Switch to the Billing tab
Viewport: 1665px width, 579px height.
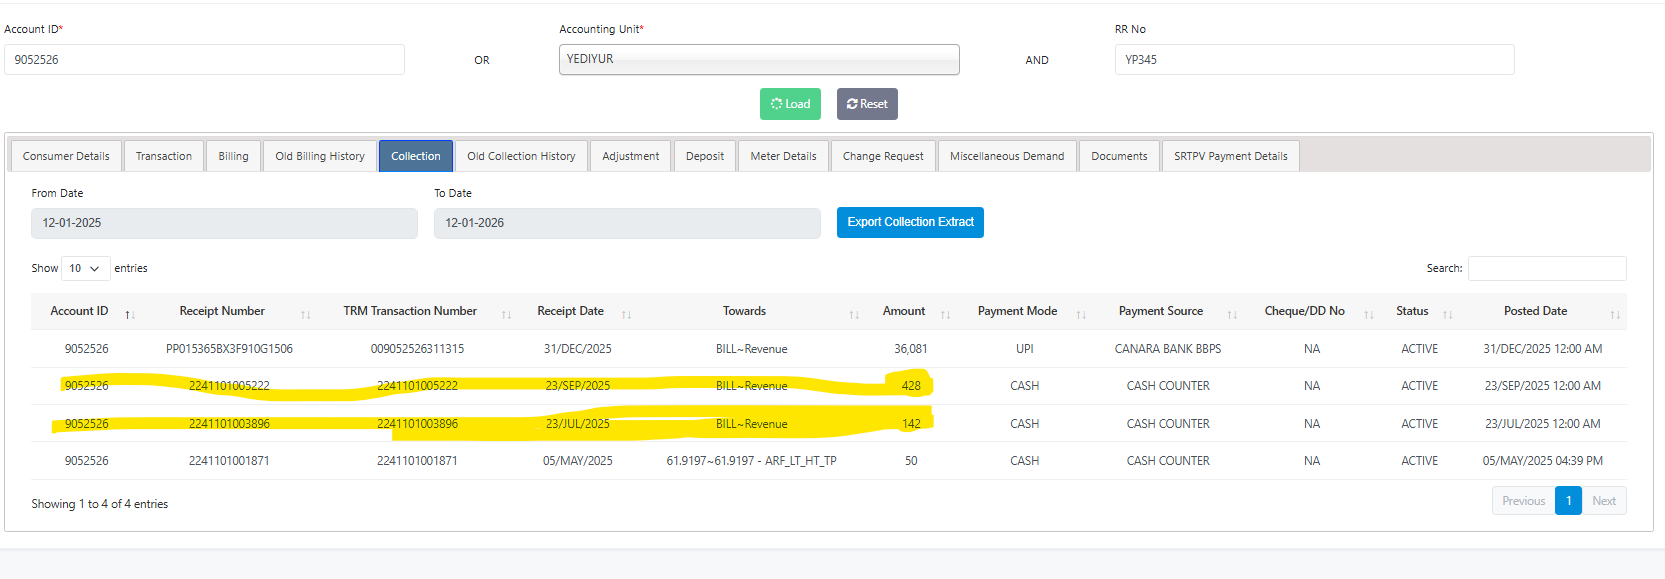[x=233, y=156]
